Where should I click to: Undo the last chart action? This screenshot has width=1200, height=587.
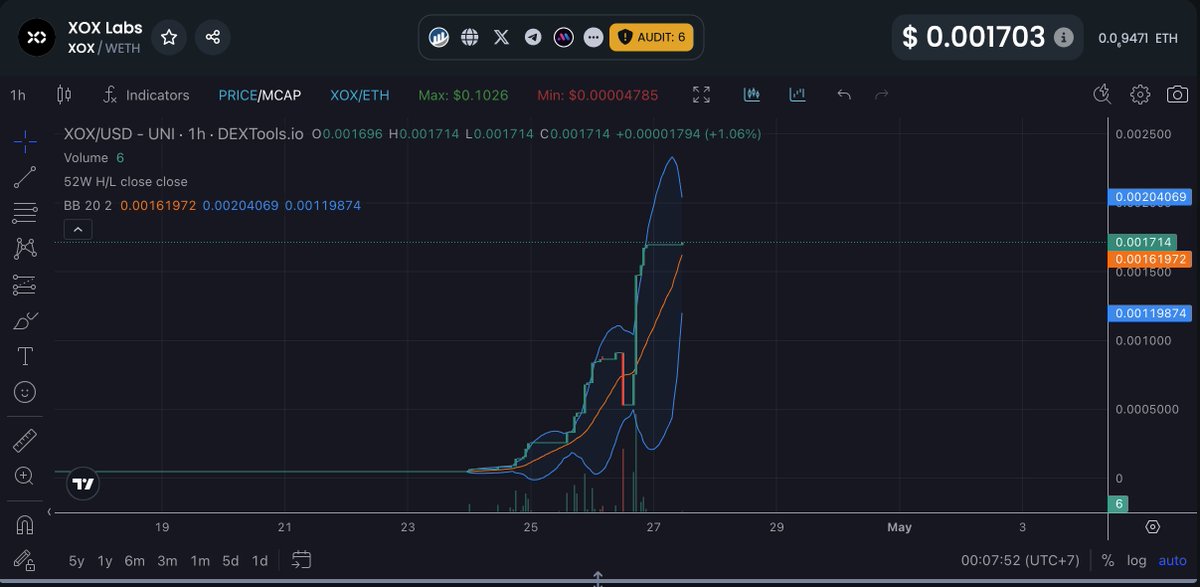(844, 95)
